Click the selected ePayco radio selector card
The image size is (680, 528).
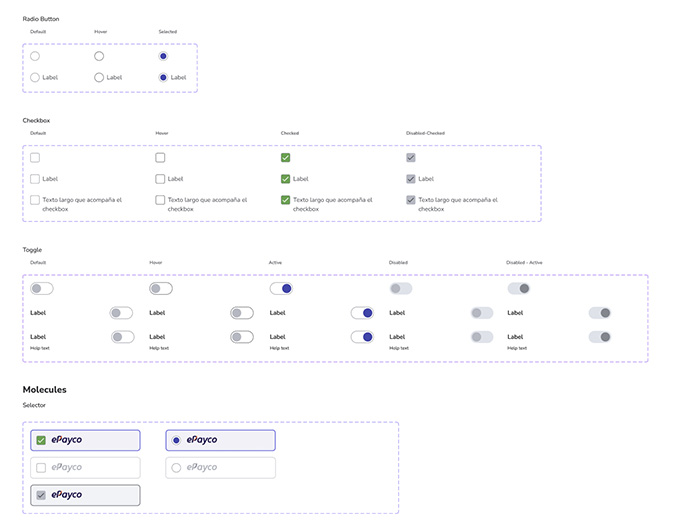point(220,440)
